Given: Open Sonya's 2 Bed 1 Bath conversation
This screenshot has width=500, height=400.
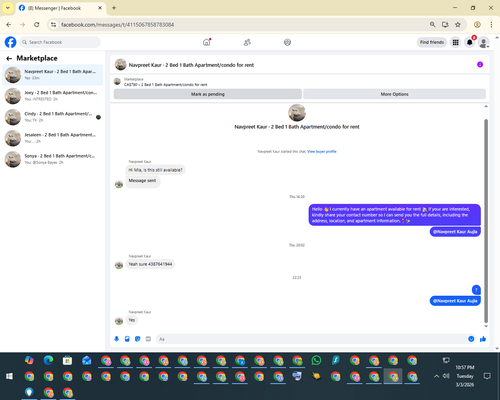Looking at the screenshot, I should click(53, 159).
